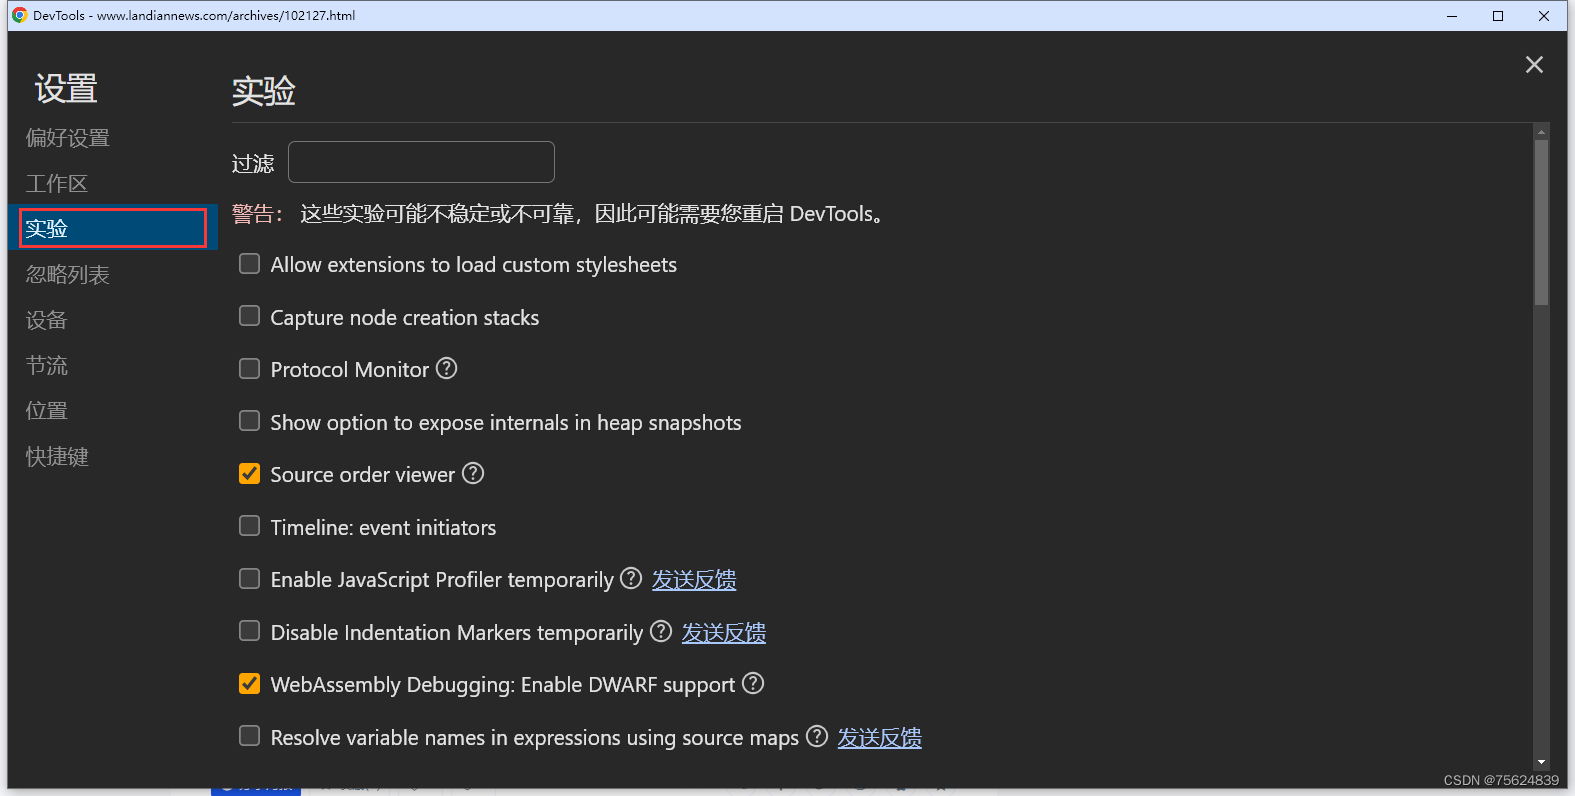1575x796 pixels.
Task: Open help icon for DWARF support
Action: tap(753, 683)
